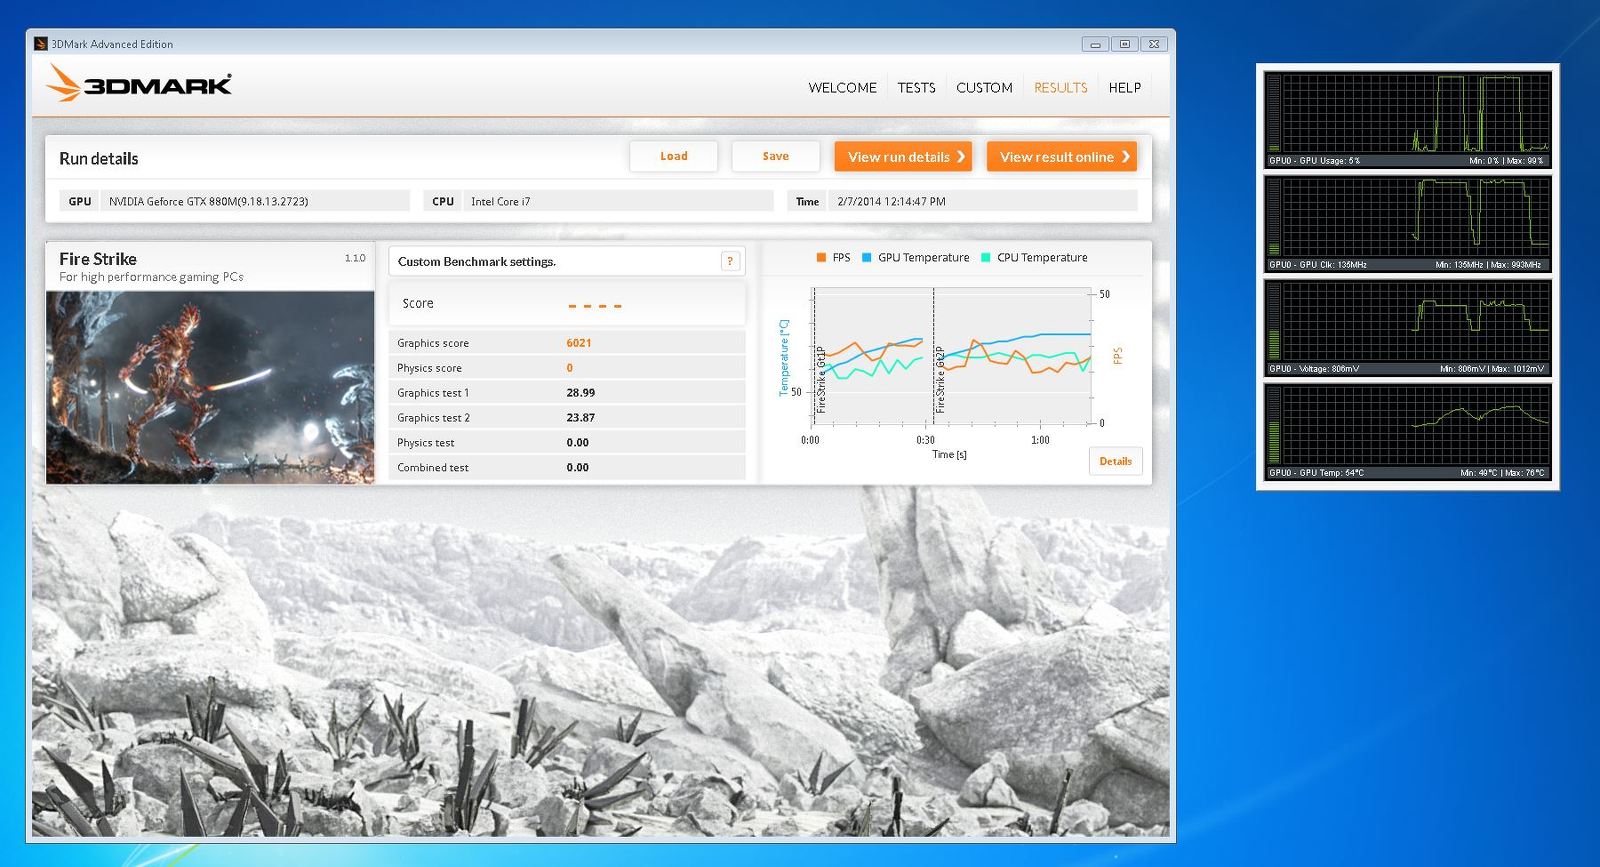
Task: Go to the WELCOME tab
Action: pos(842,88)
